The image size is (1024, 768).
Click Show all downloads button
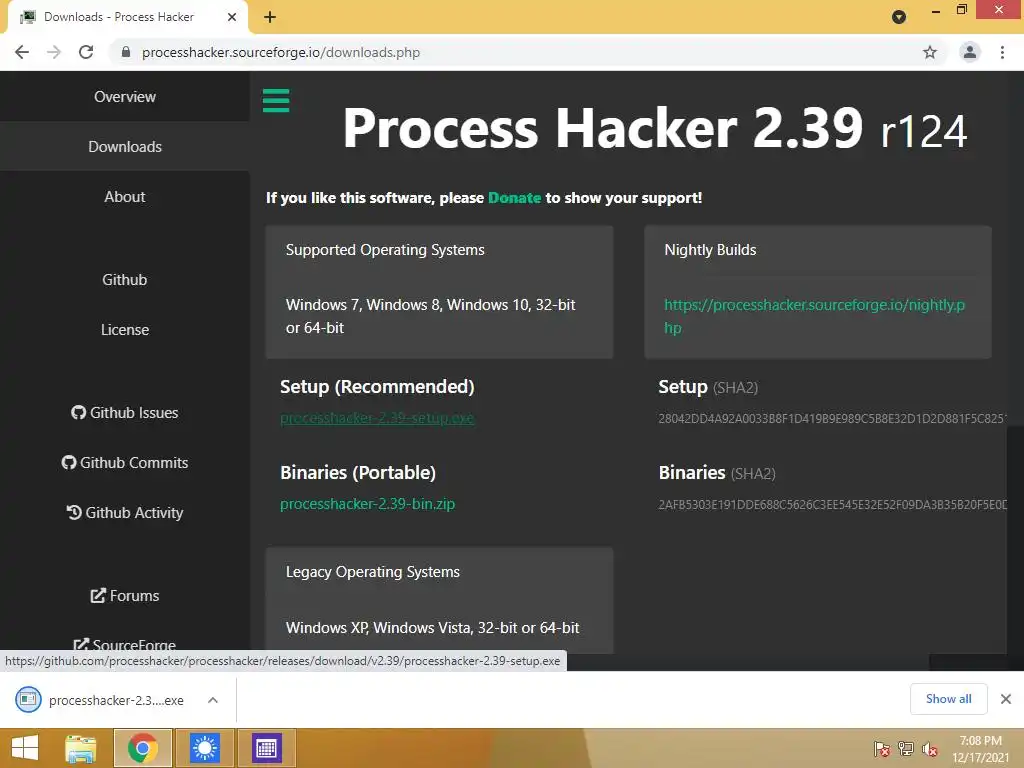[948, 699]
